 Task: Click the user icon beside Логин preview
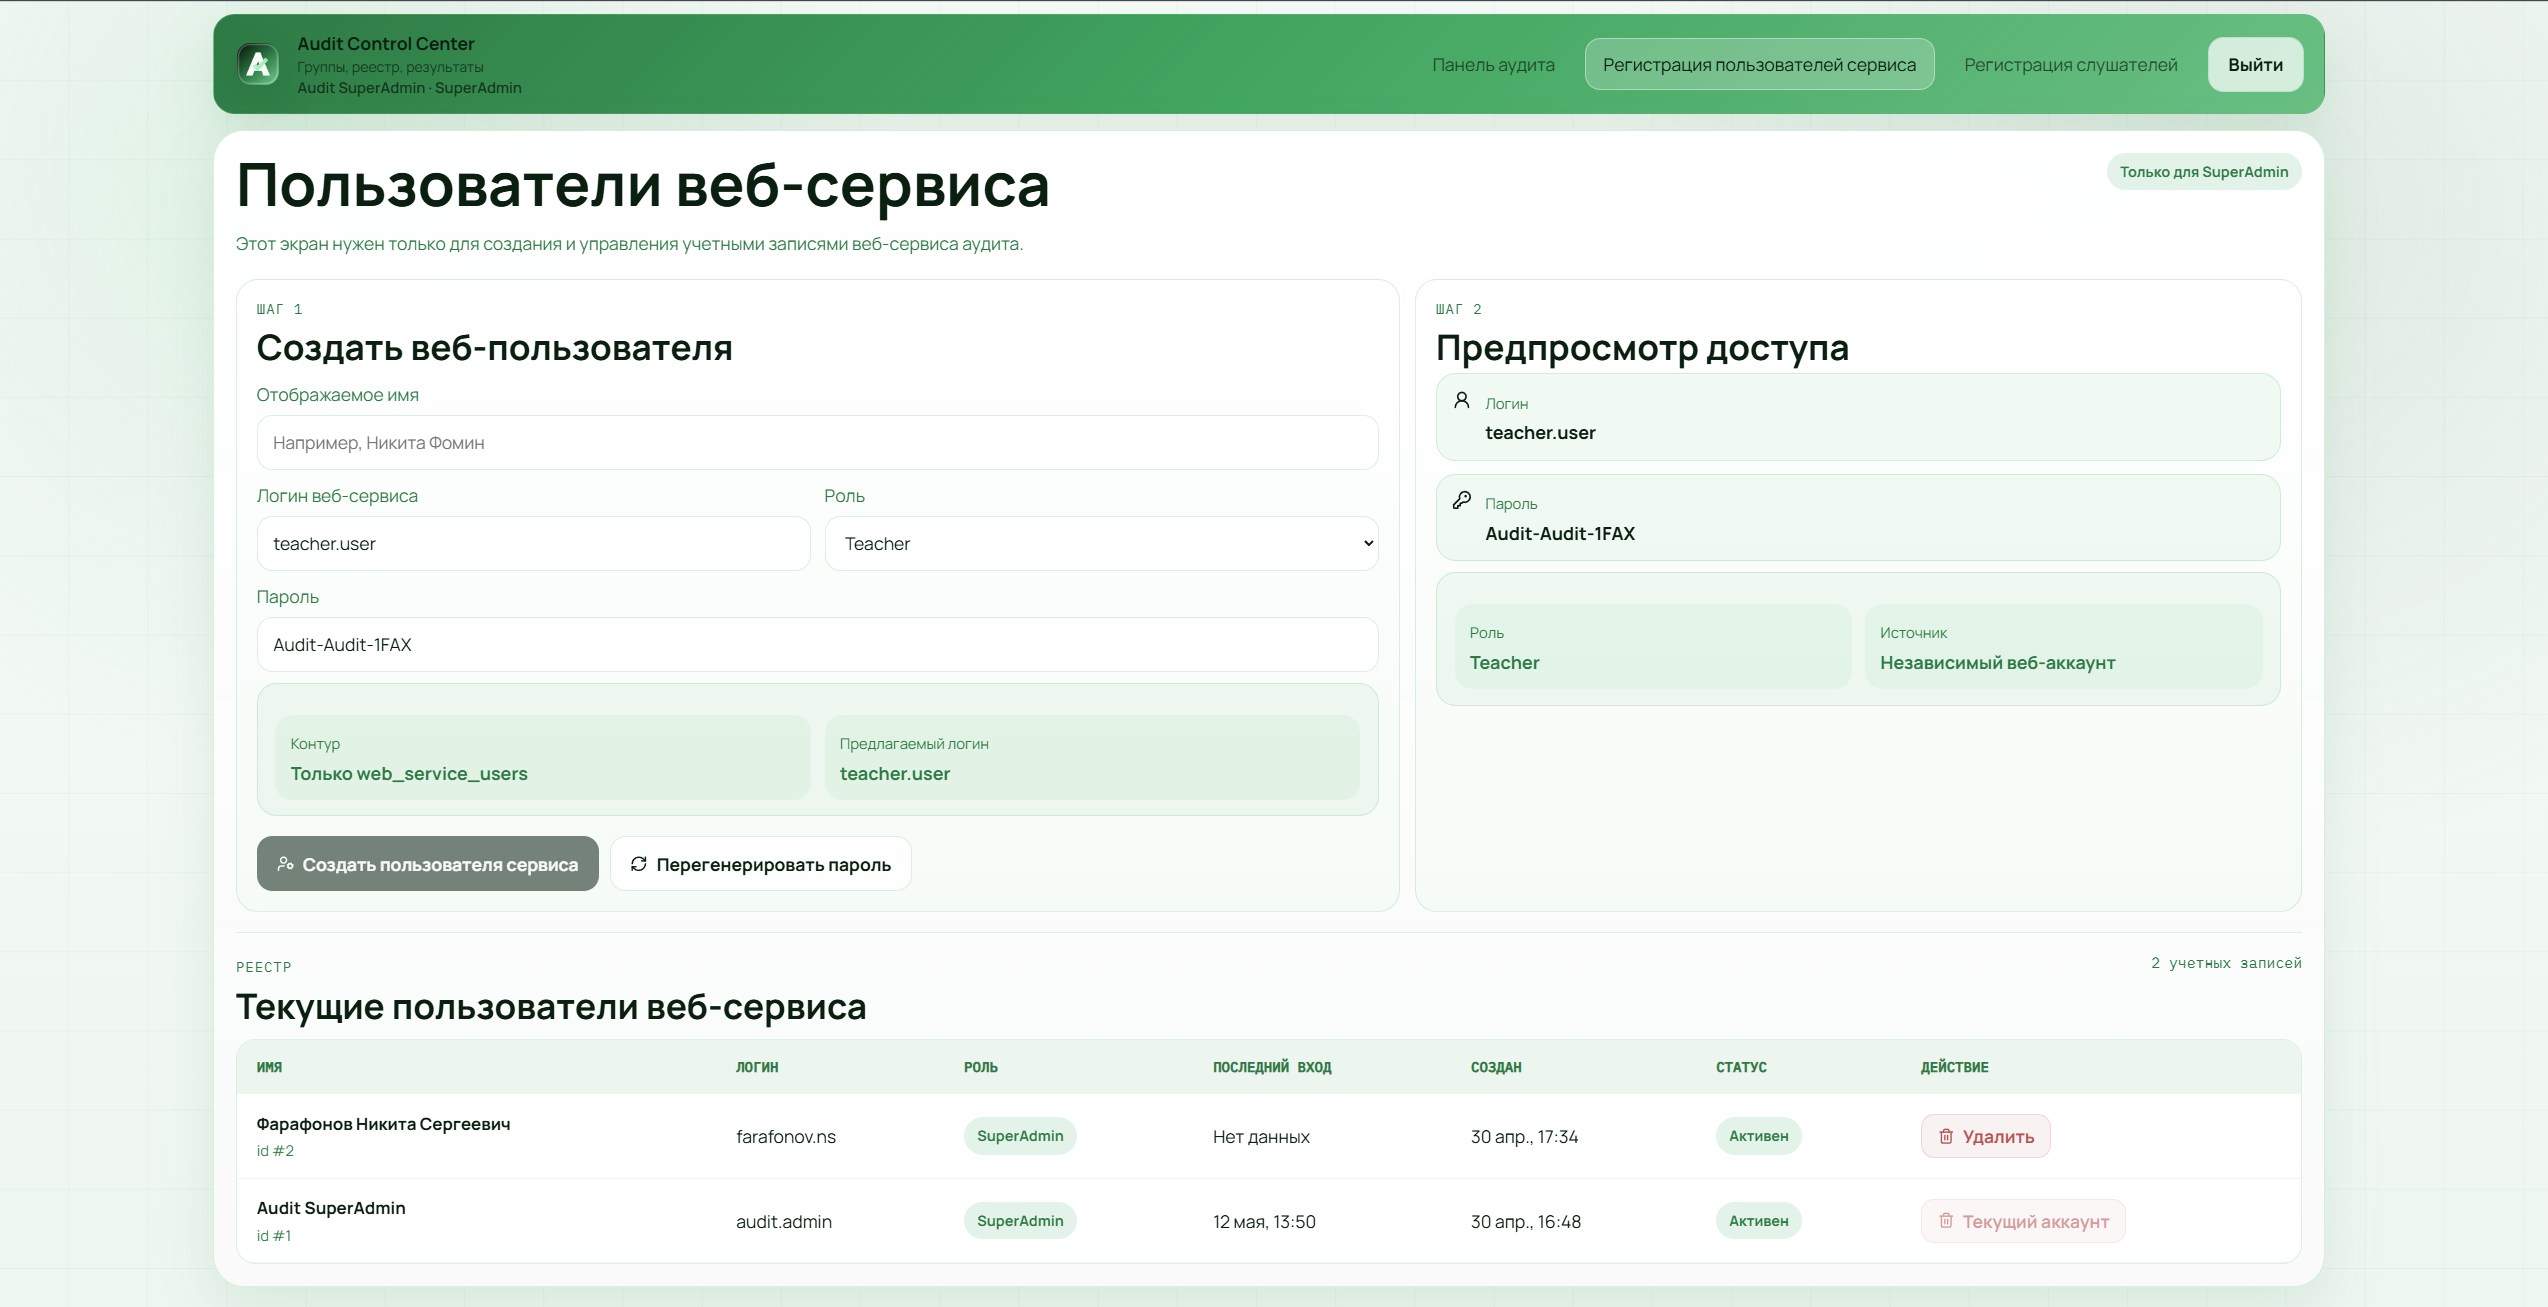(1461, 400)
